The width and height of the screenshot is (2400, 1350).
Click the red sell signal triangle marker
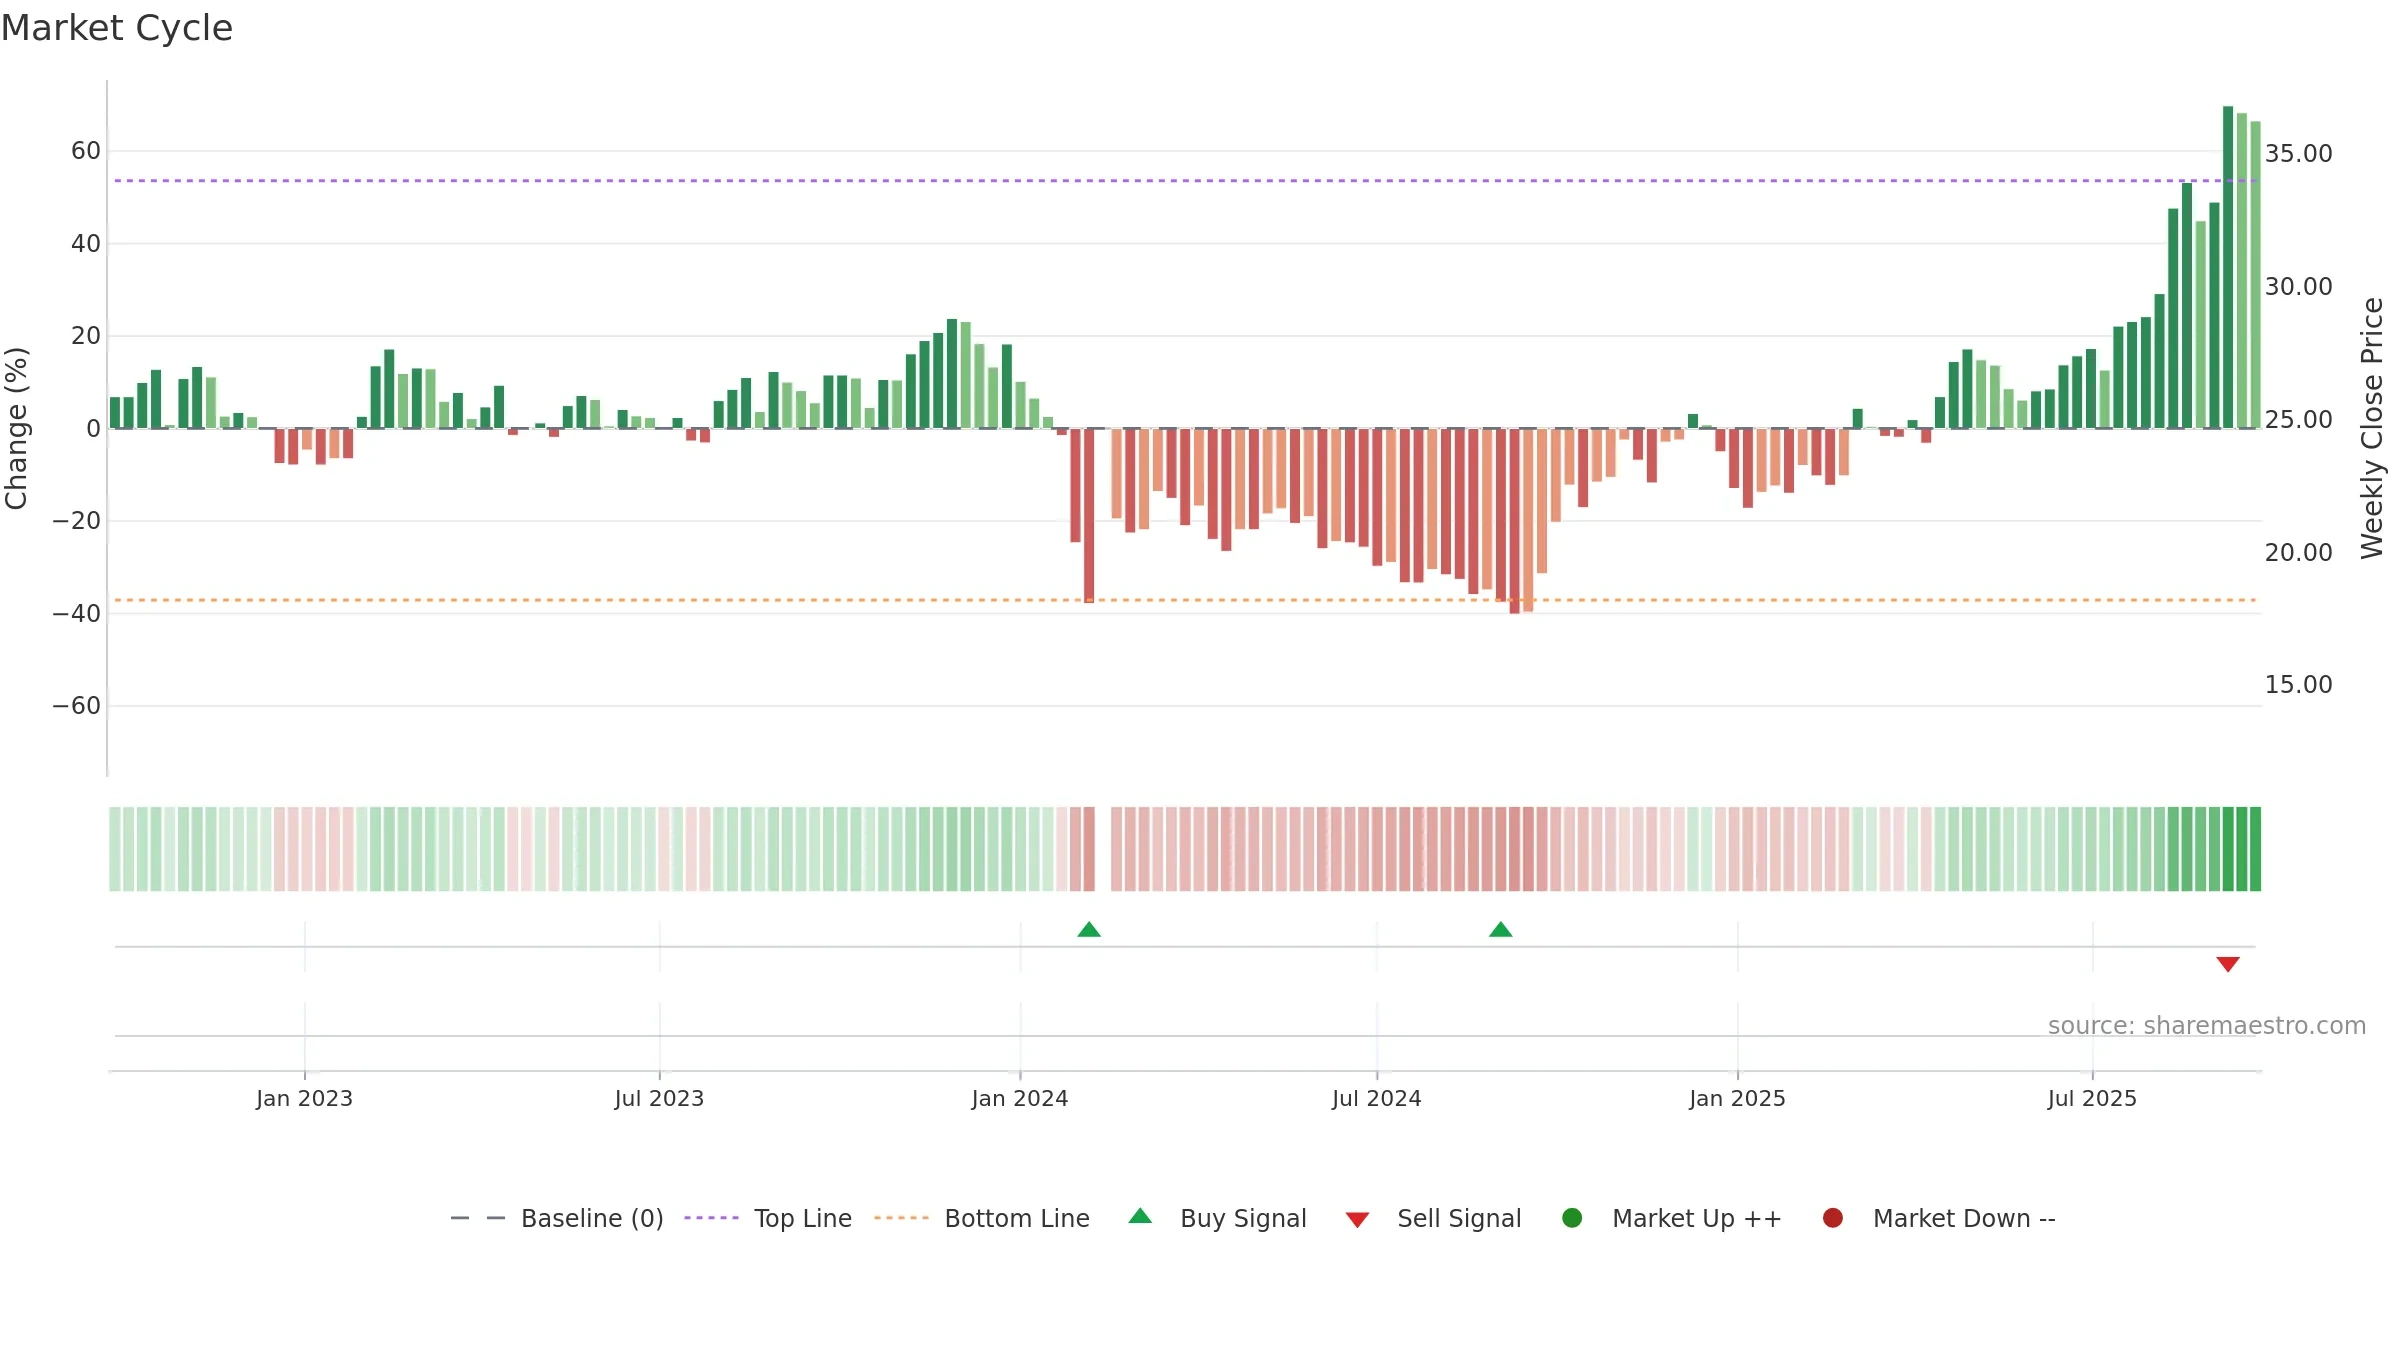[x=2227, y=964]
